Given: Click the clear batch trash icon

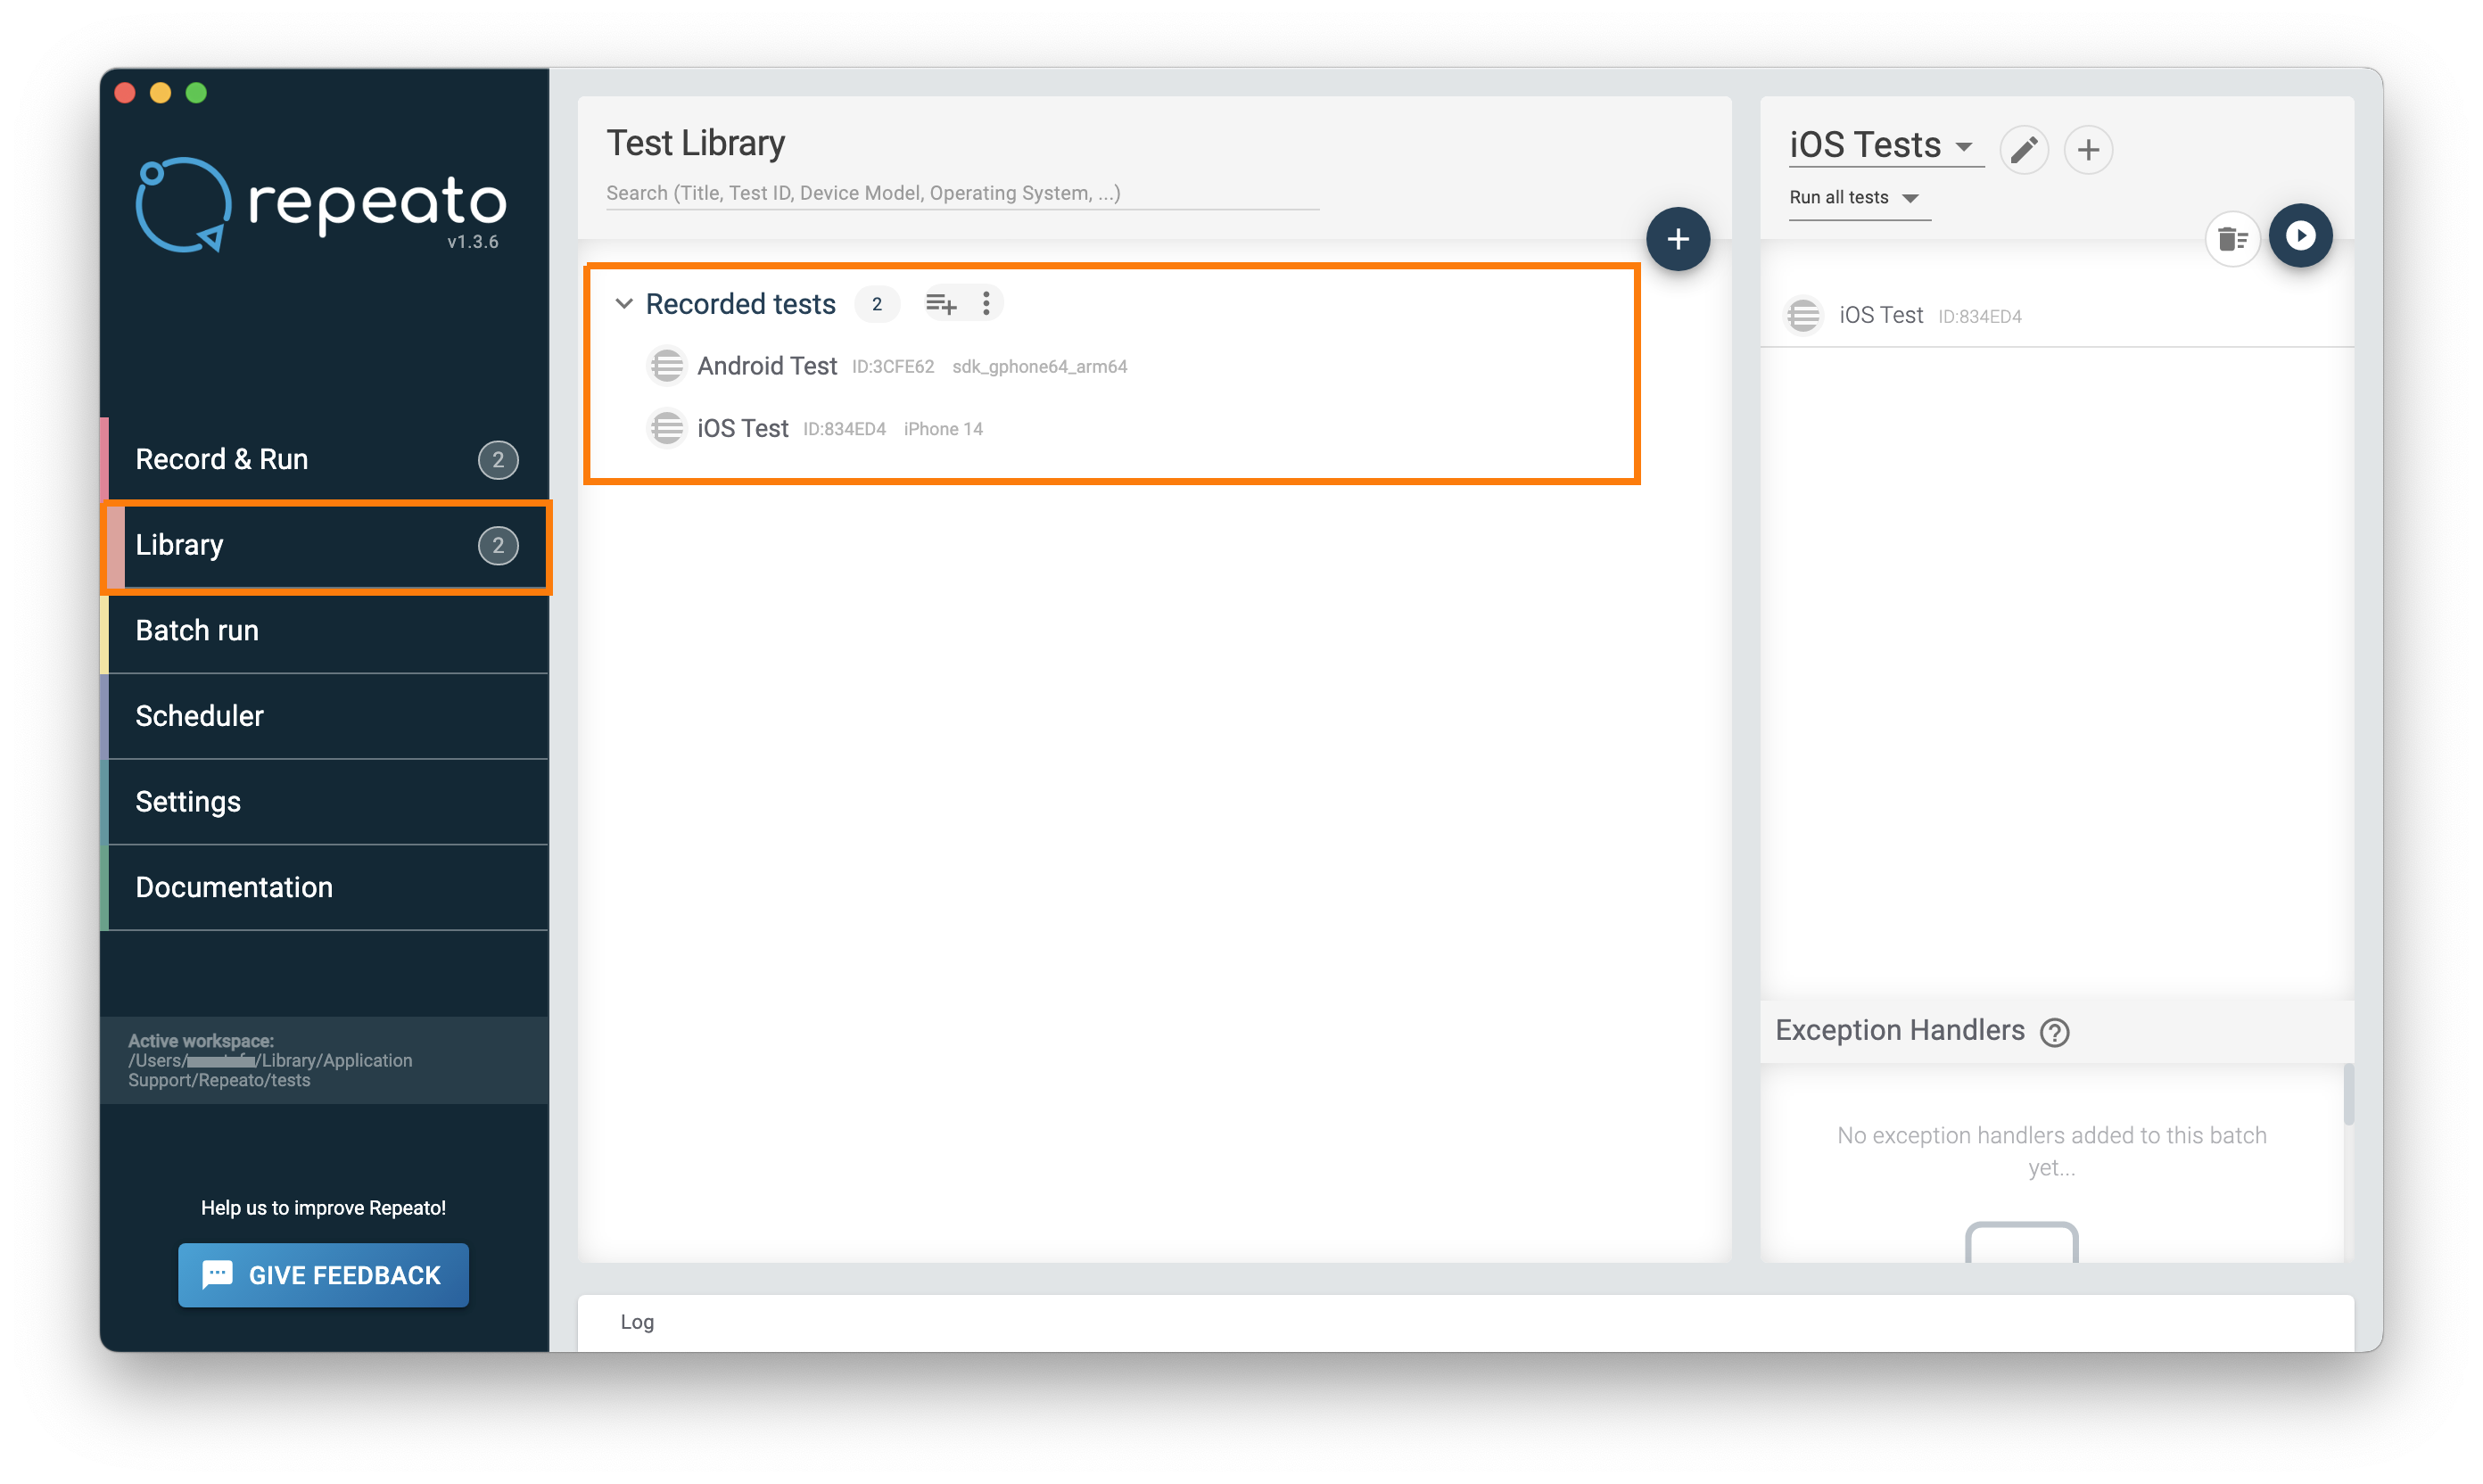Looking at the screenshot, I should coord(2232,238).
